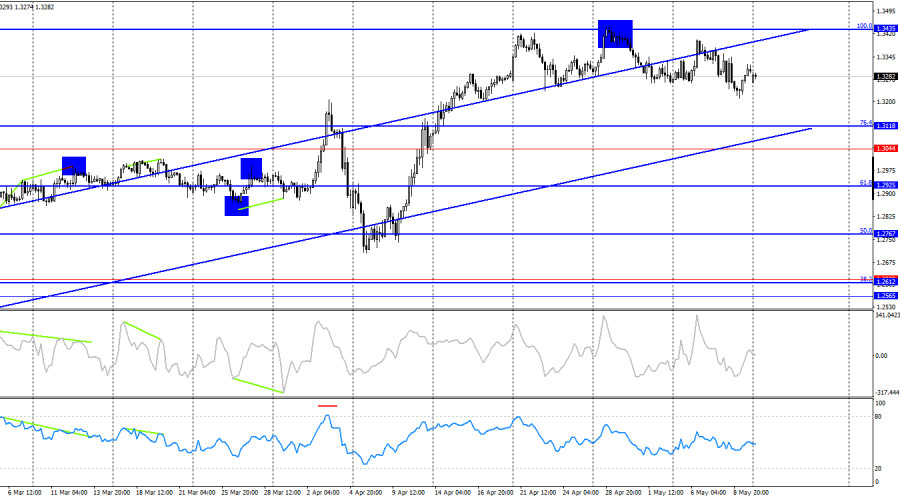Select the blue rectangle at the 1.3435 peak
This screenshot has height=500, width=900.
point(615,34)
